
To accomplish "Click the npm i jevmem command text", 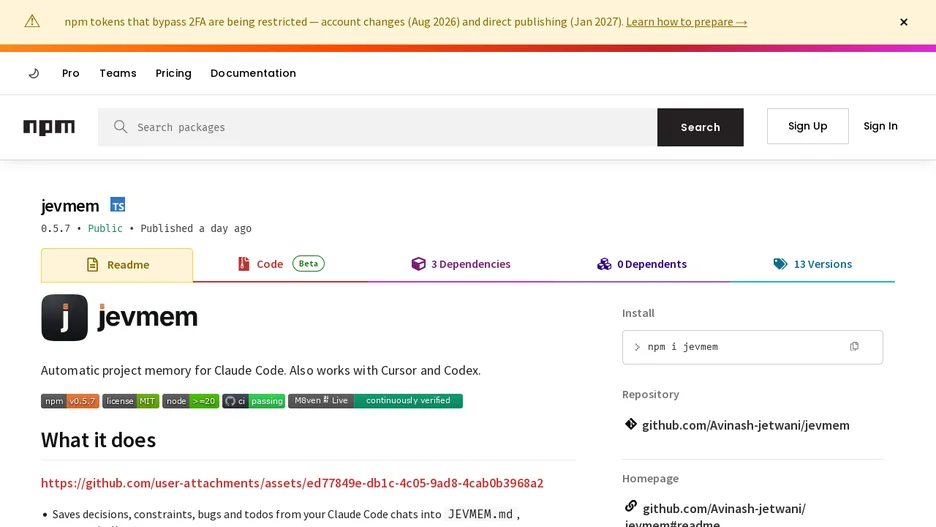I will (x=683, y=347).
